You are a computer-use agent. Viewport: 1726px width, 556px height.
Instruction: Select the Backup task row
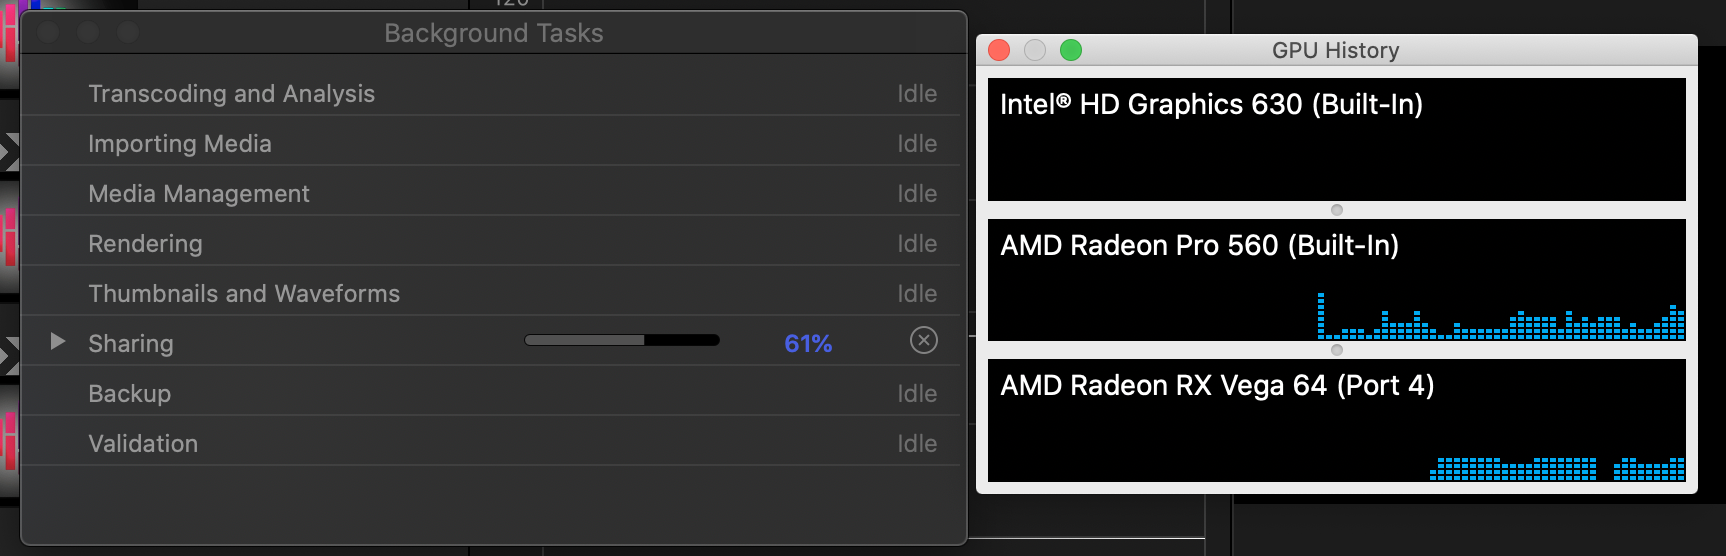(130, 394)
